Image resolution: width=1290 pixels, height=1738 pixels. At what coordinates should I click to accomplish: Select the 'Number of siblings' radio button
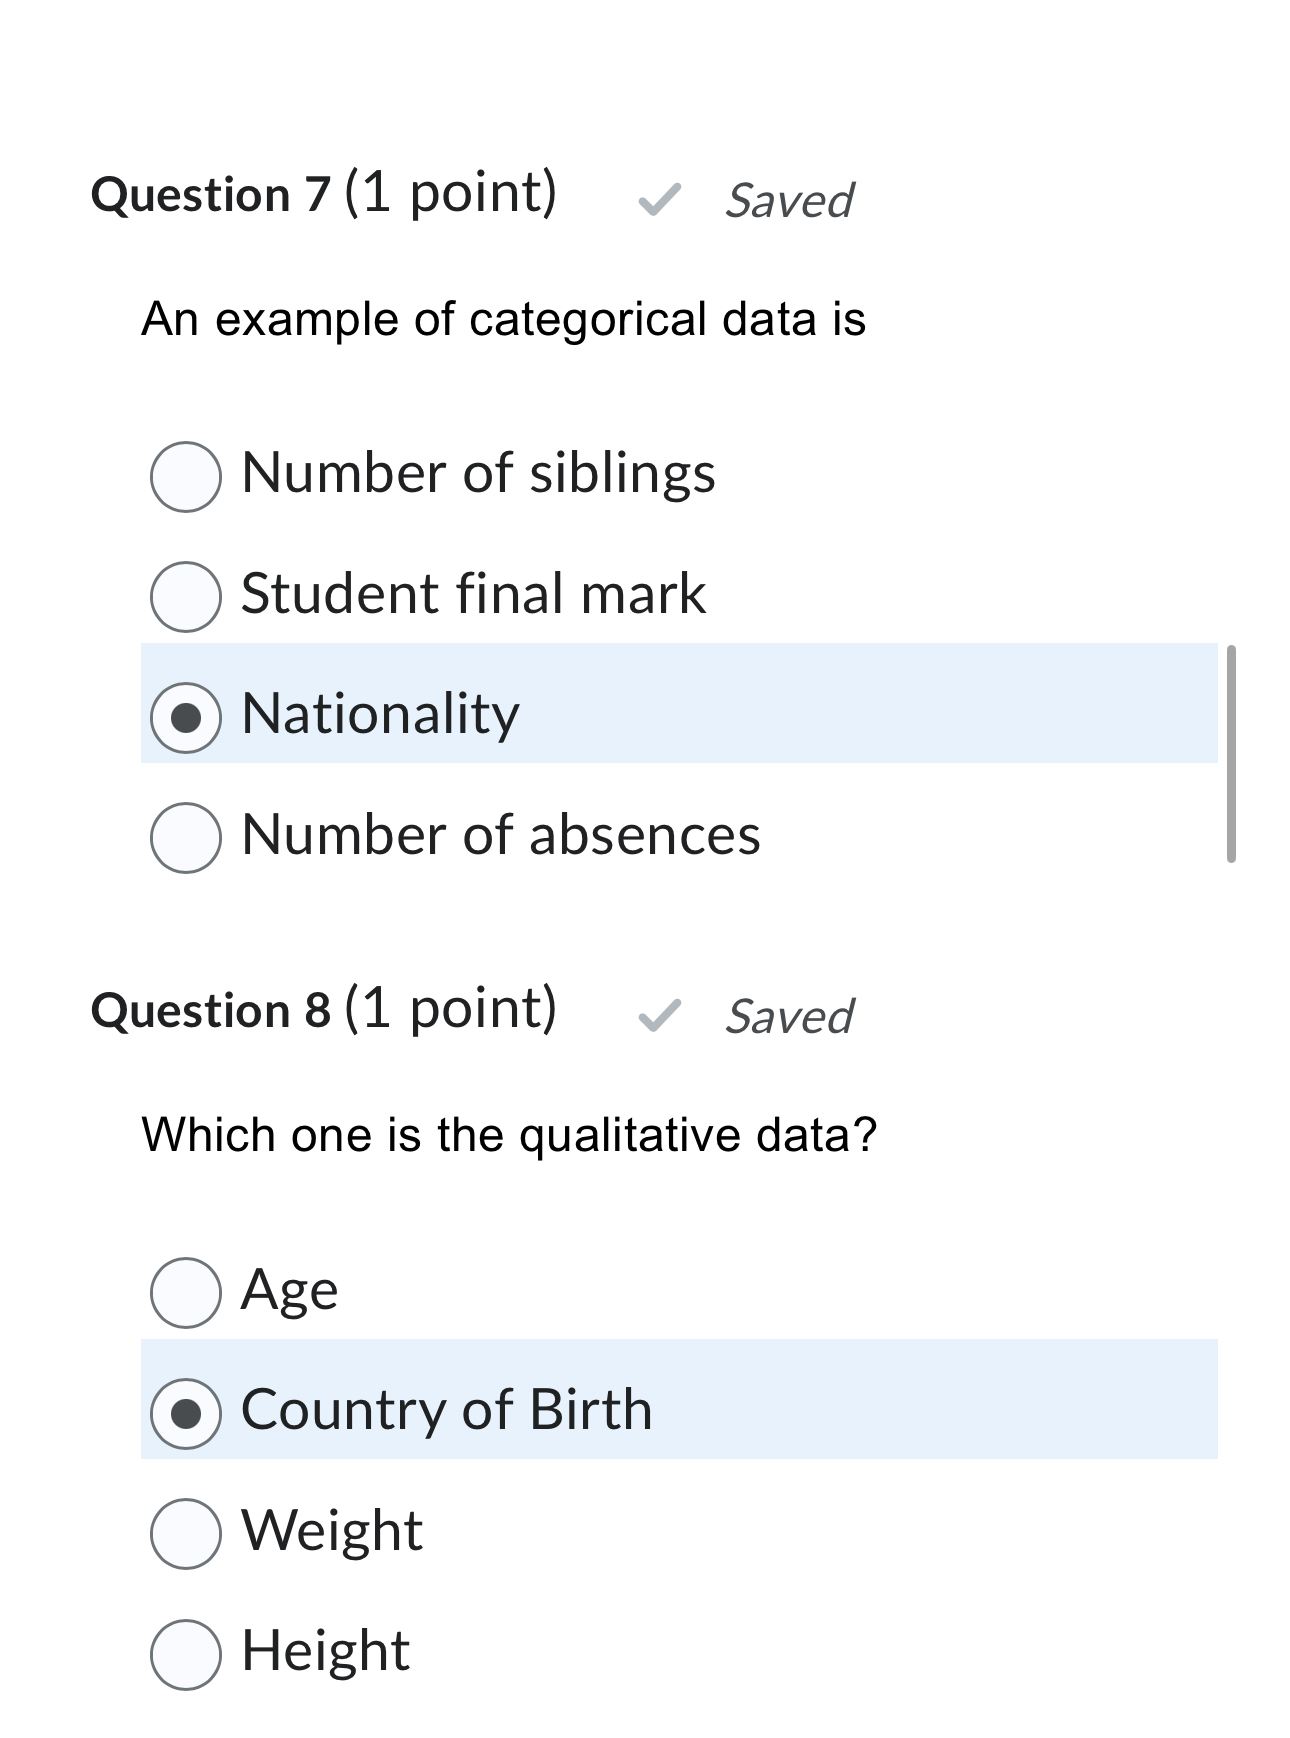click(x=186, y=477)
